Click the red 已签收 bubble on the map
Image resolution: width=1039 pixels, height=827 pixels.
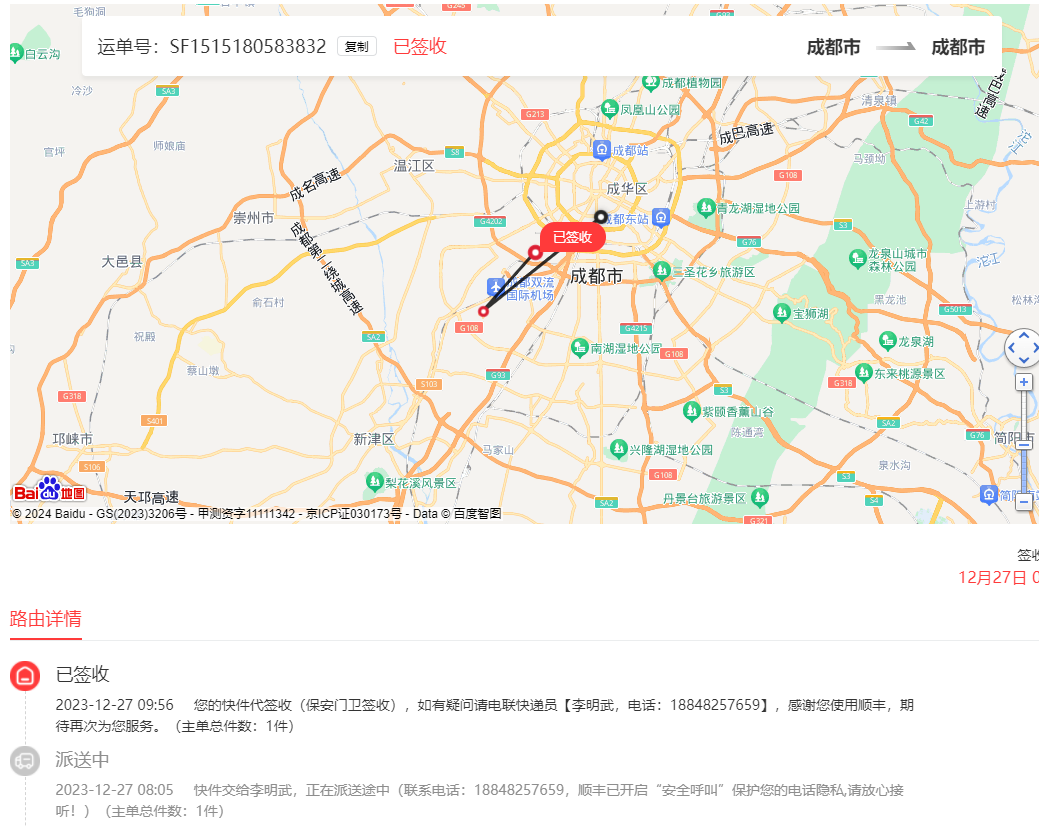click(573, 237)
